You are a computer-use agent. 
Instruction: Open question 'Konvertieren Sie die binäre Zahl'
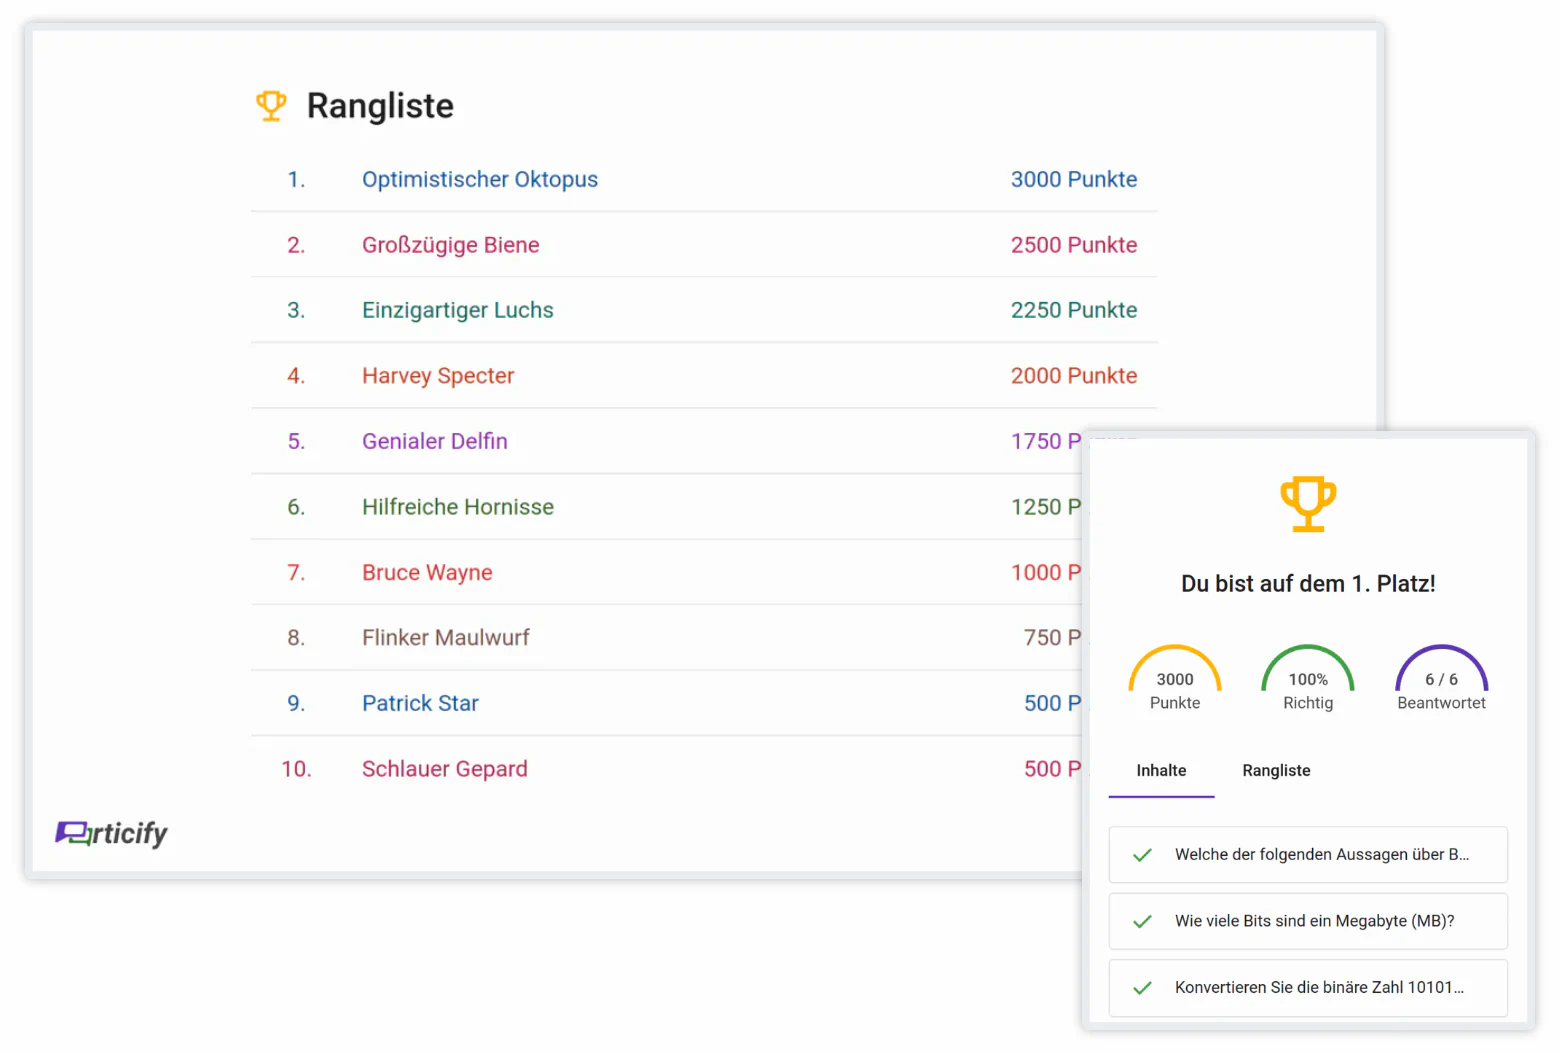click(1318, 988)
